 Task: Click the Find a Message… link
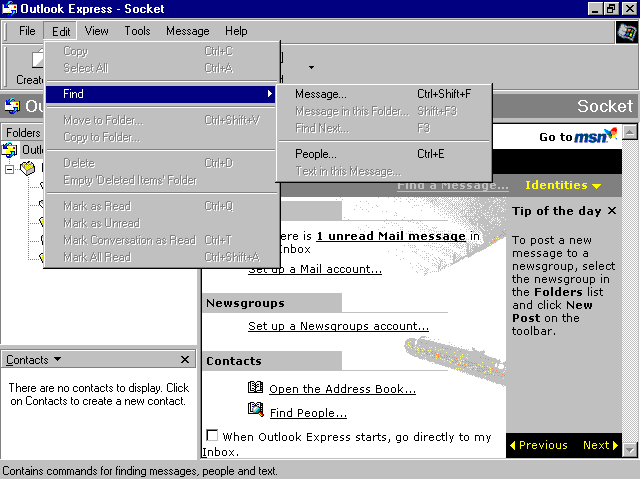[x=453, y=186]
